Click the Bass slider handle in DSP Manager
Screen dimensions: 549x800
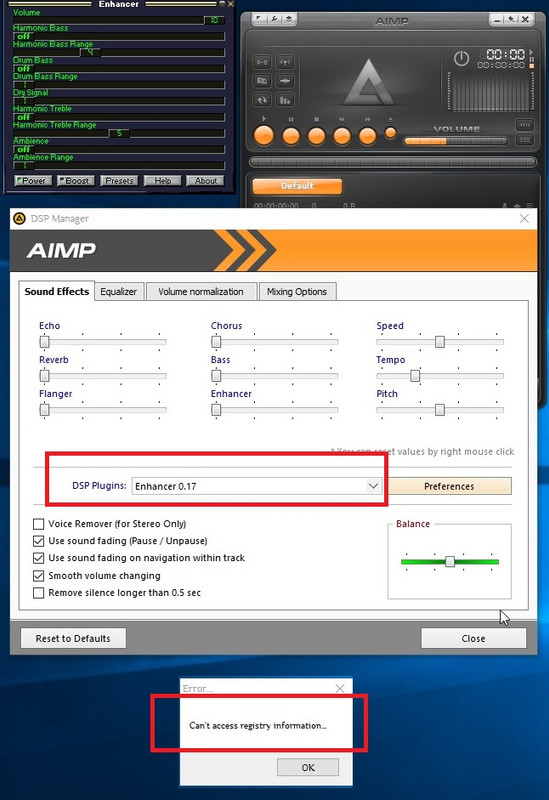216,376
